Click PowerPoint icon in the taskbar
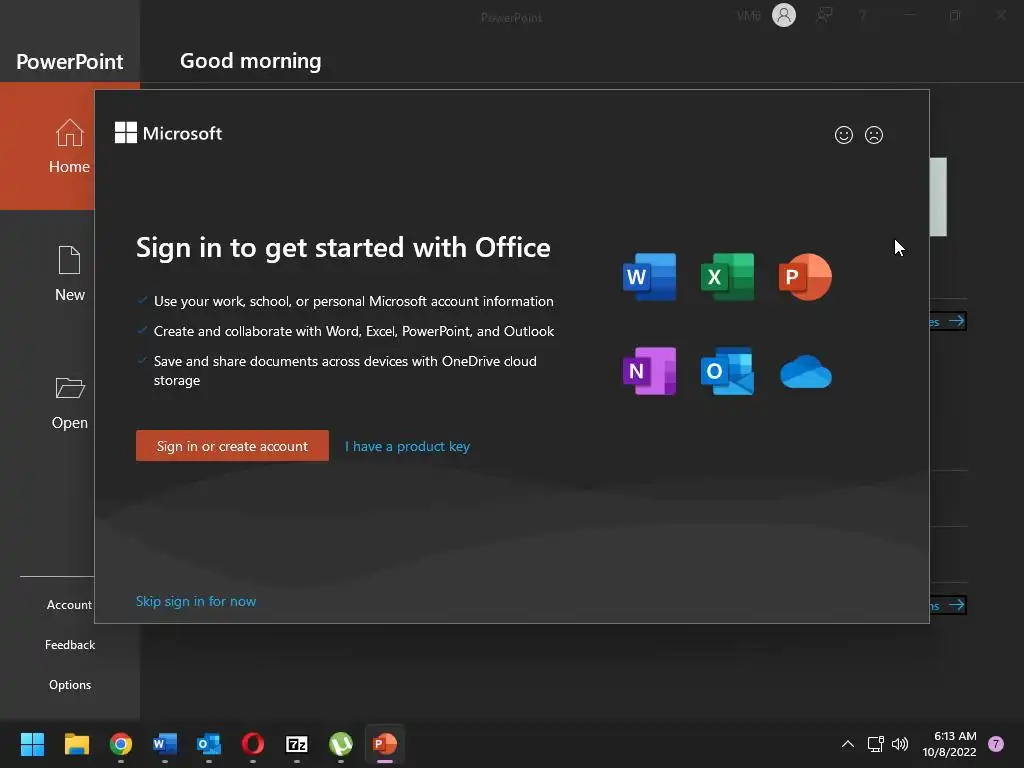 tap(385, 744)
